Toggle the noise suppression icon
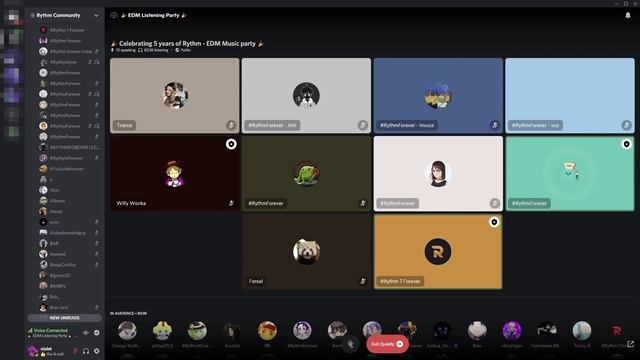The height and width of the screenshot is (360, 640). coord(86,333)
